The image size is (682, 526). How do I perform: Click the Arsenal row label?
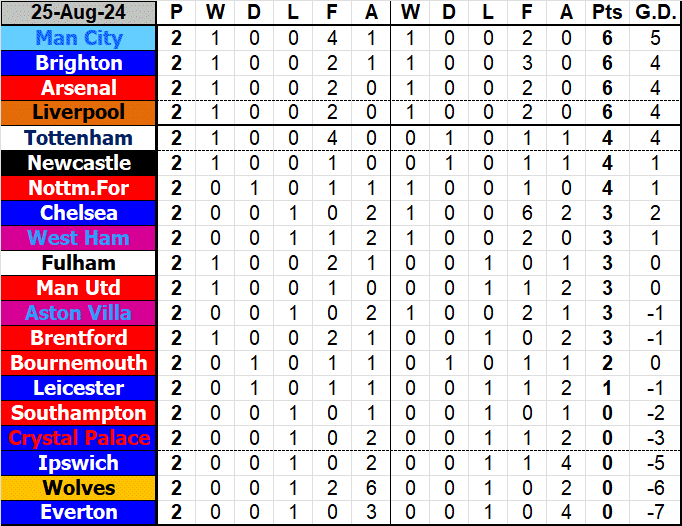79,88
